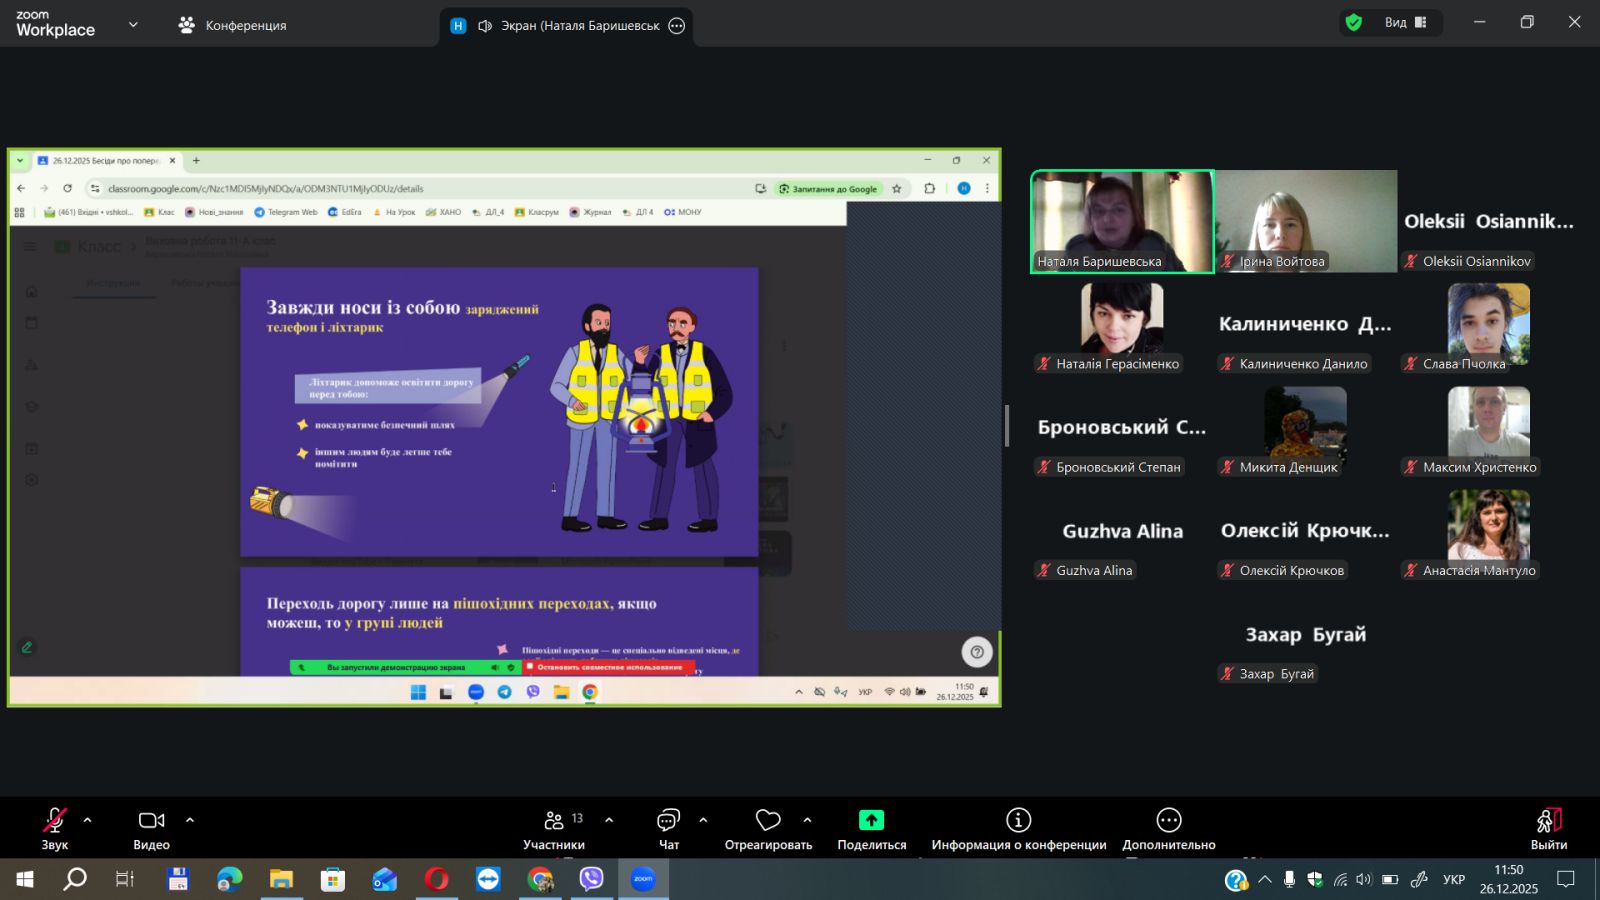The image size is (1600, 900).
Task: Open Conference information icon
Action: point(1018,821)
